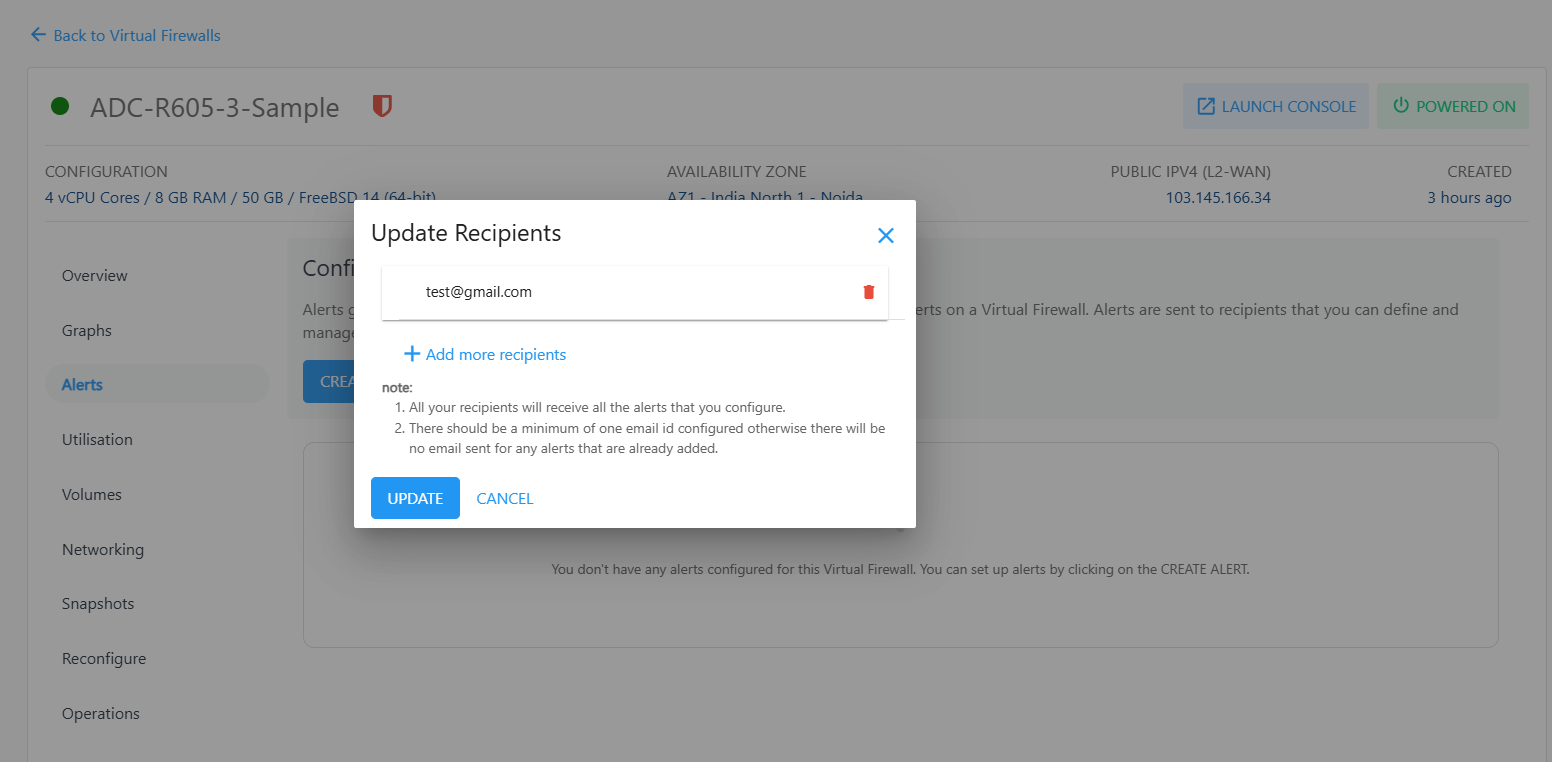Screen dimensions: 1552x762
Task: Delete the test@gmail.com recipient via trash icon
Action: (x=868, y=292)
